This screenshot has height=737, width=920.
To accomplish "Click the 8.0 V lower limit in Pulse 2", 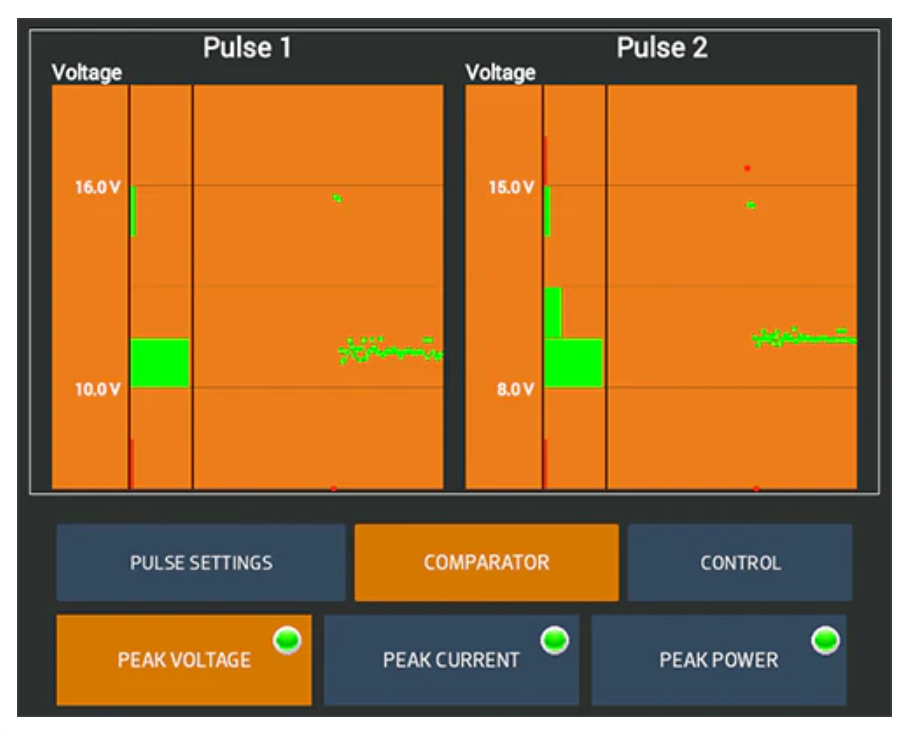I will click(515, 389).
